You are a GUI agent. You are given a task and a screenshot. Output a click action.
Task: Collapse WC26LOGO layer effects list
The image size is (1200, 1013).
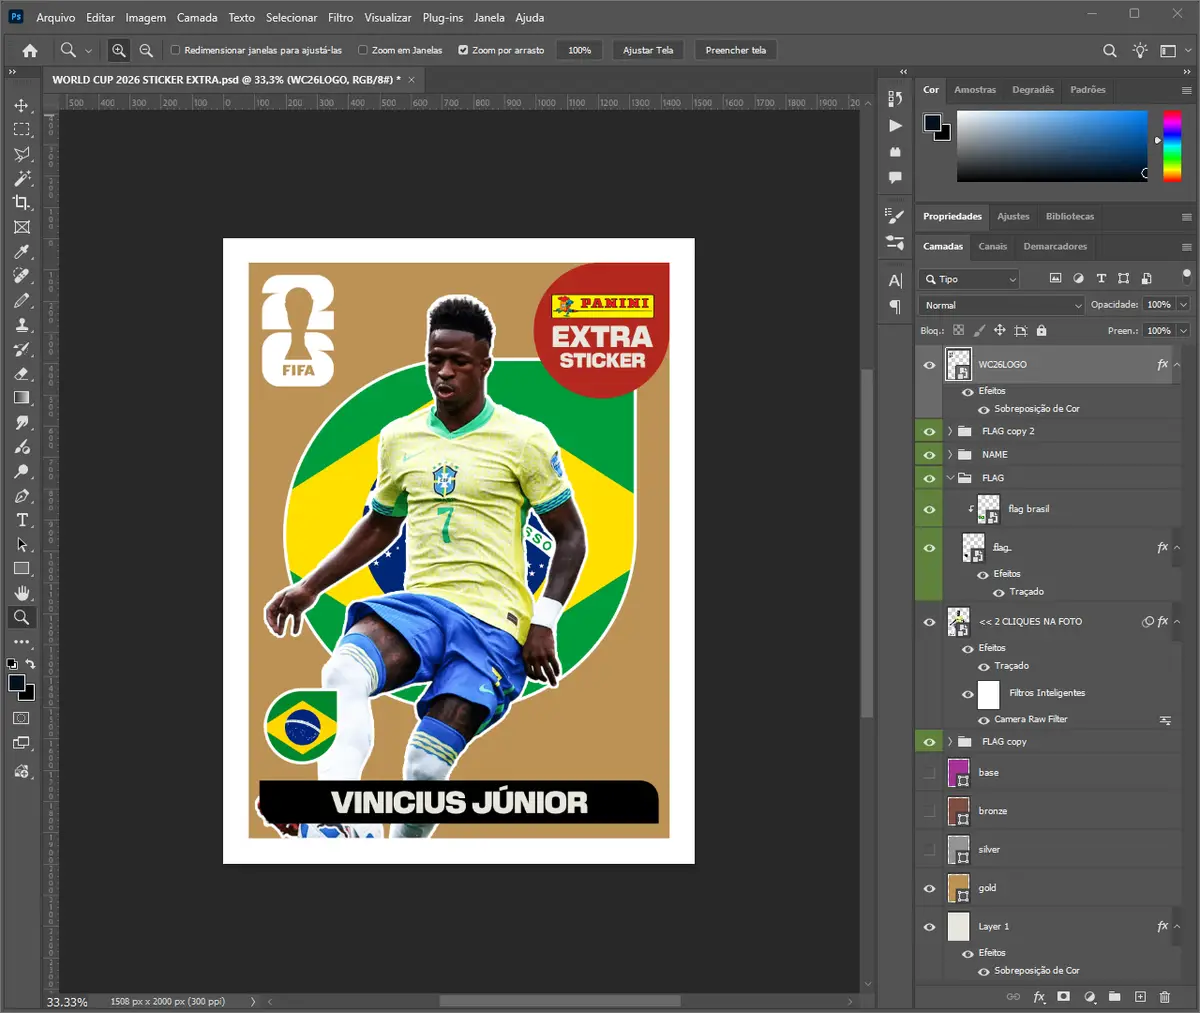click(x=1177, y=365)
